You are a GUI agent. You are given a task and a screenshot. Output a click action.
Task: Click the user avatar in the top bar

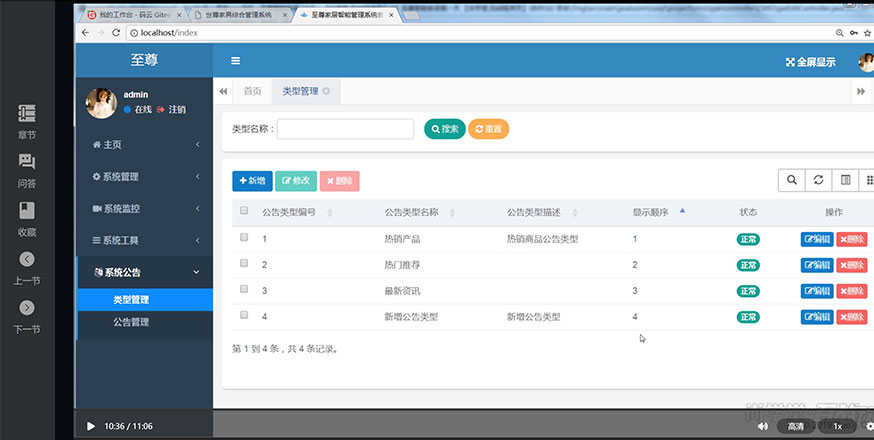point(867,62)
